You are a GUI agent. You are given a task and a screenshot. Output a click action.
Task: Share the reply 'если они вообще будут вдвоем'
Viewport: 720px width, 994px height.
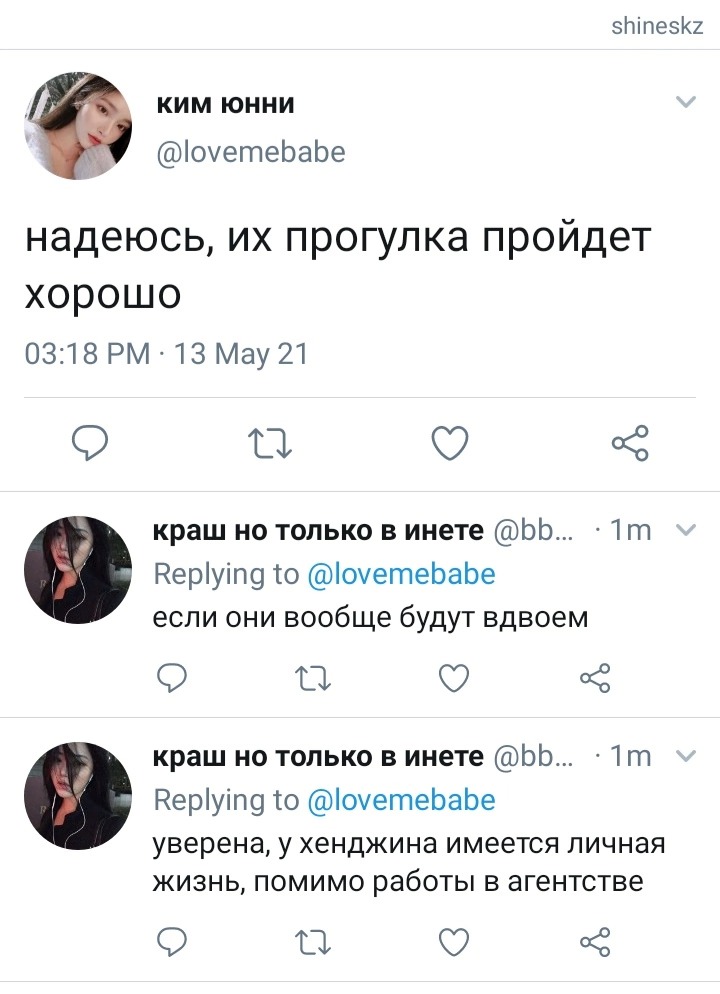[x=595, y=678]
